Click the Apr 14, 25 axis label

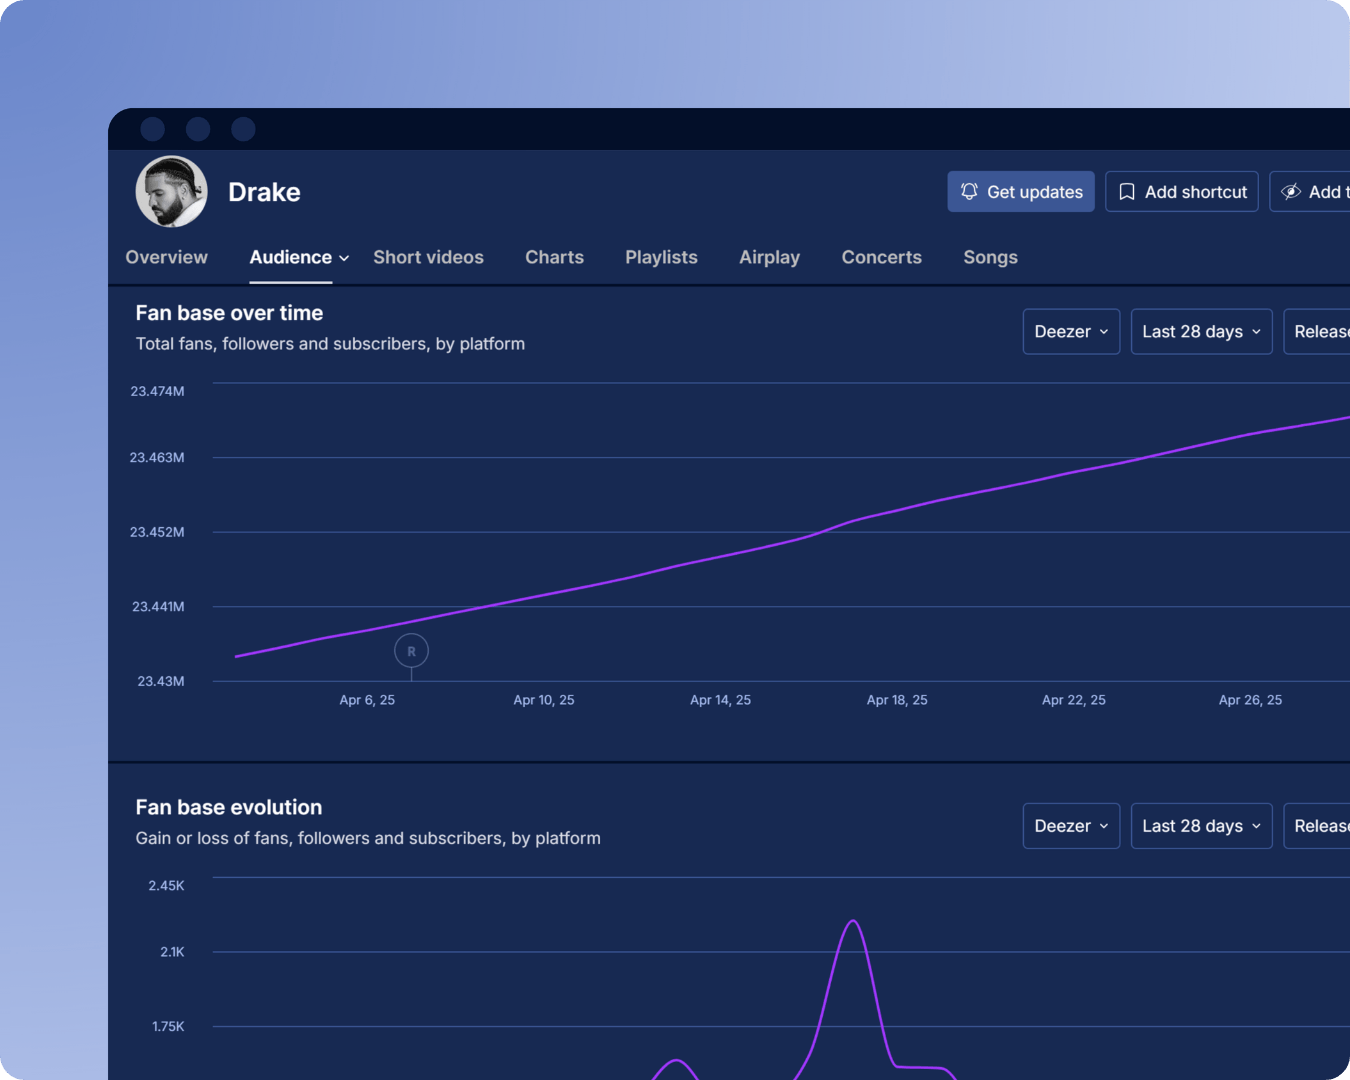coord(720,700)
